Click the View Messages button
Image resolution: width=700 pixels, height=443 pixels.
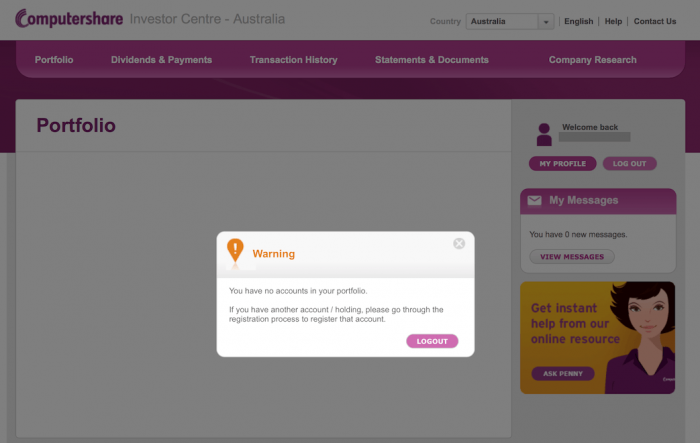click(572, 257)
